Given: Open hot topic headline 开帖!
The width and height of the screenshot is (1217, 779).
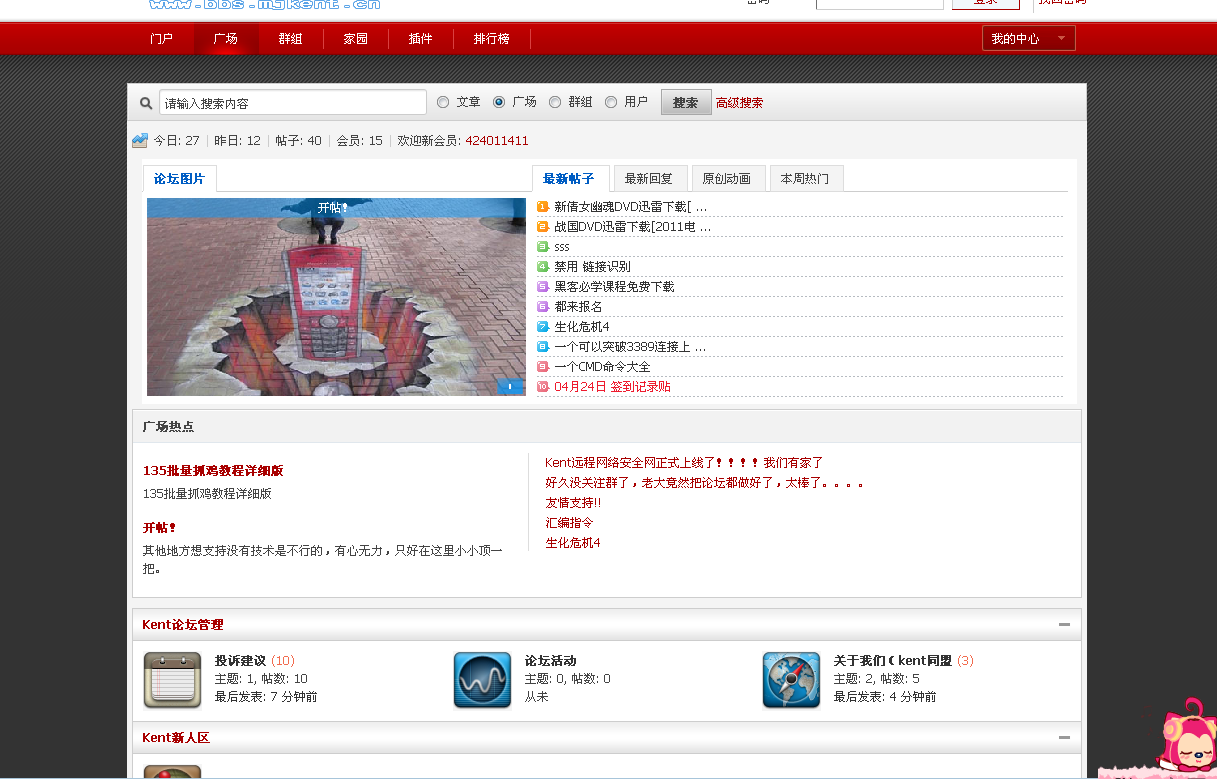Looking at the screenshot, I should tap(160, 528).
